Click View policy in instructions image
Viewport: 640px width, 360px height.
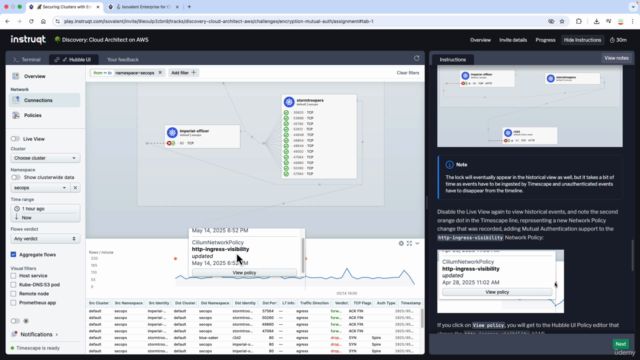click(497, 292)
